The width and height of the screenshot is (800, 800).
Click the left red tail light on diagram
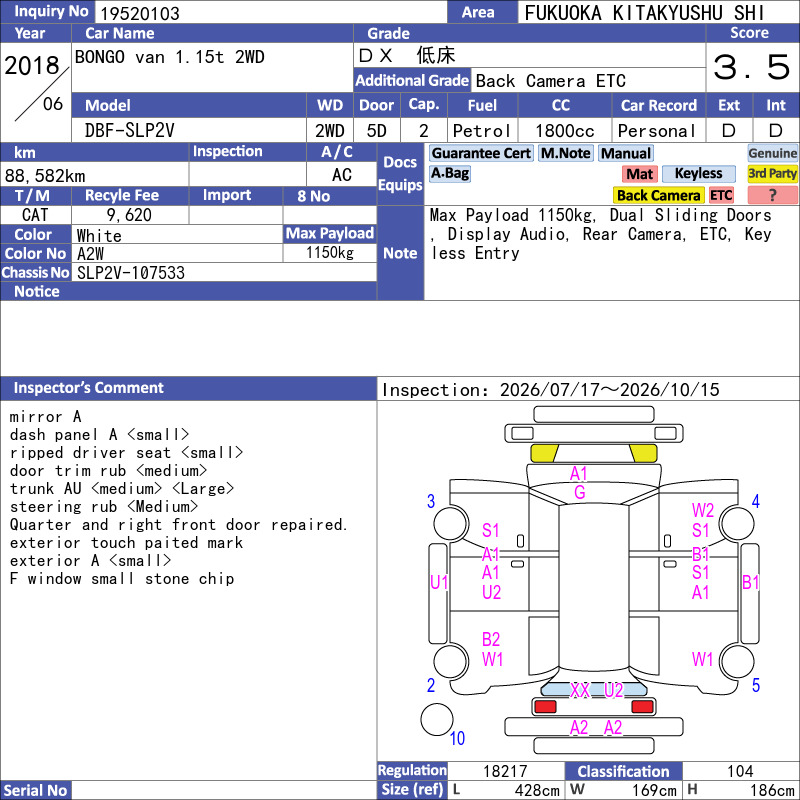pyautogui.click(x=544, y=707)
